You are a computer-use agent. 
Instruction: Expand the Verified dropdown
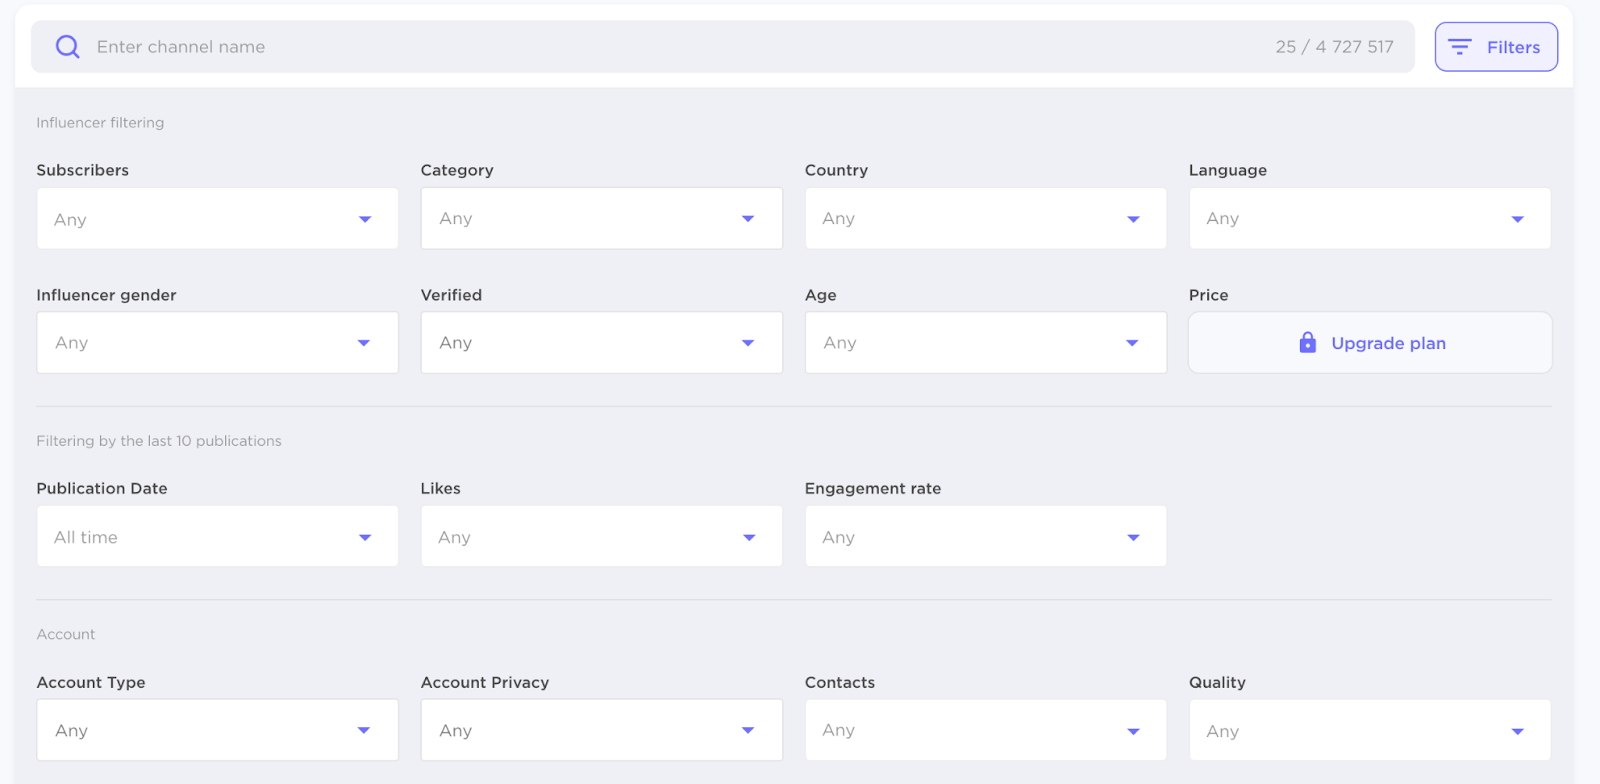coord(601,343)
